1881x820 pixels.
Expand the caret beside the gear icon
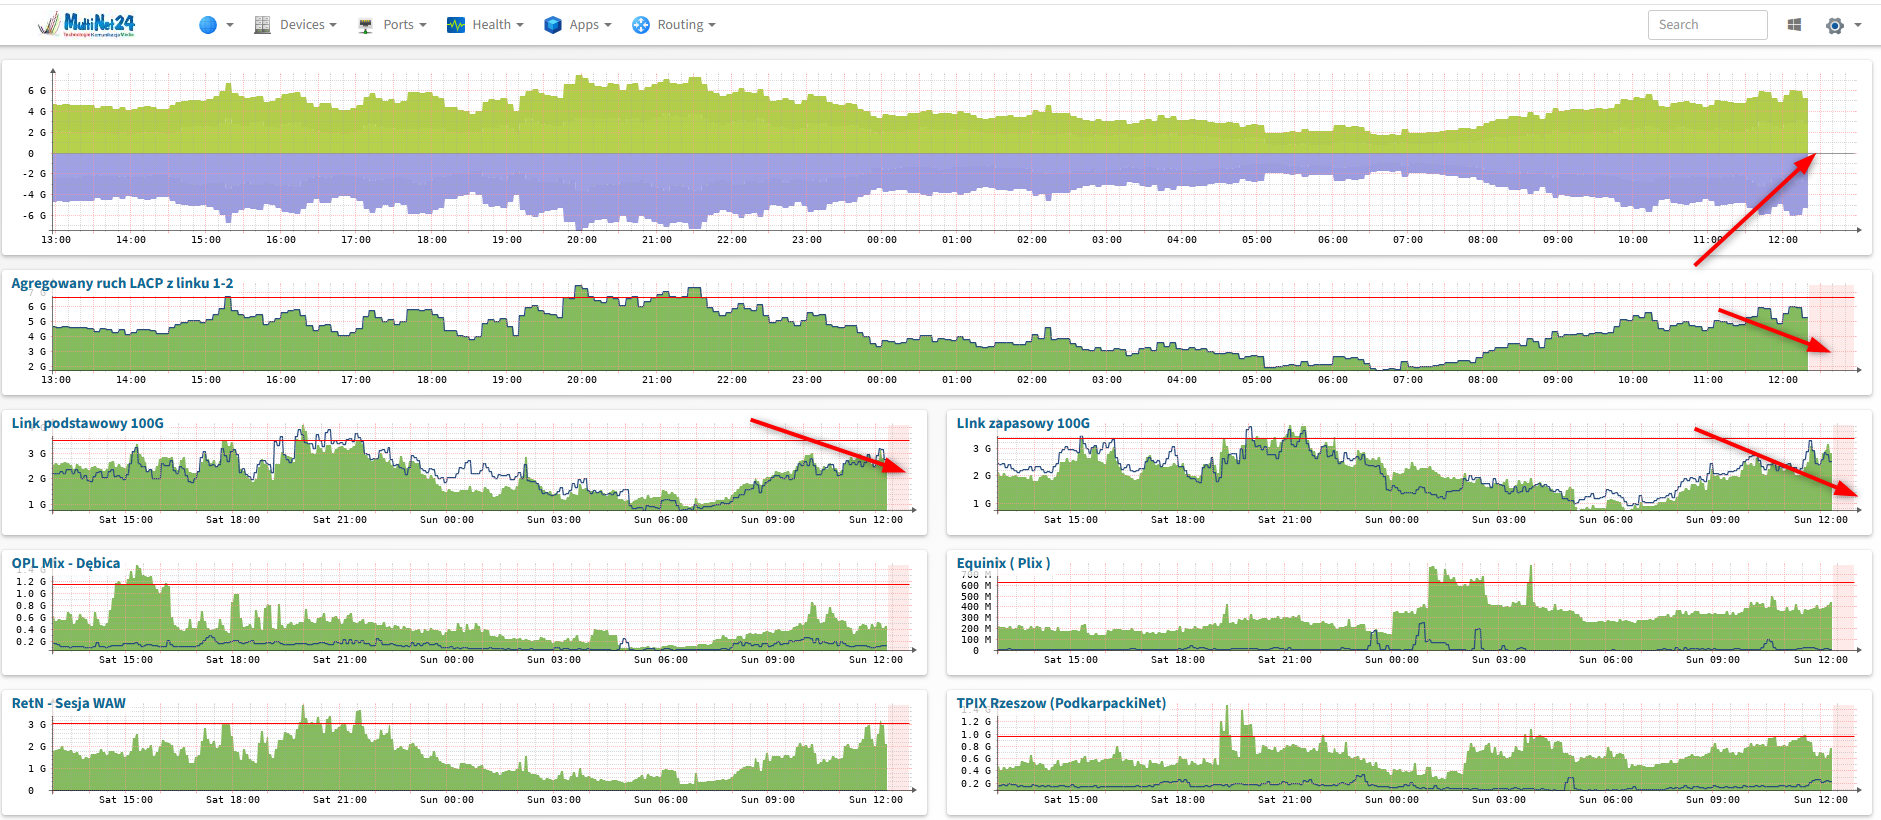click(1858, 25)
